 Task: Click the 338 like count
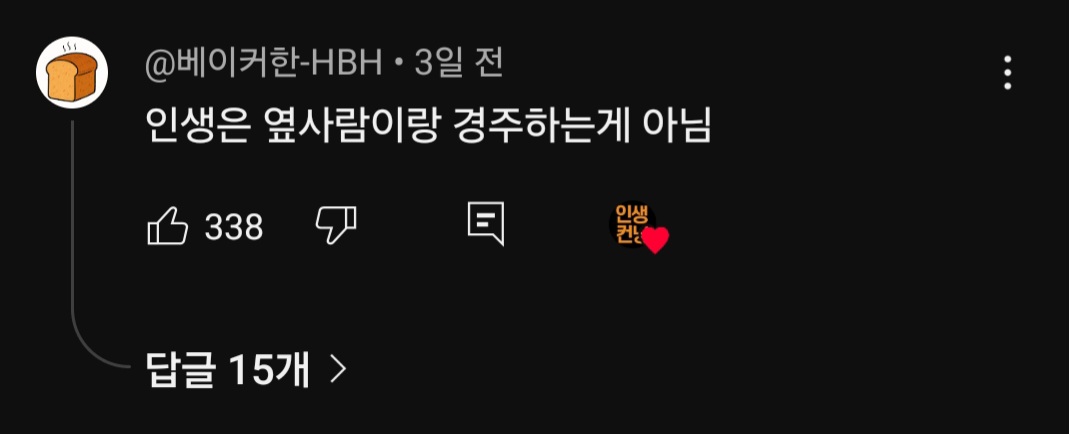[x=234, y=227]
